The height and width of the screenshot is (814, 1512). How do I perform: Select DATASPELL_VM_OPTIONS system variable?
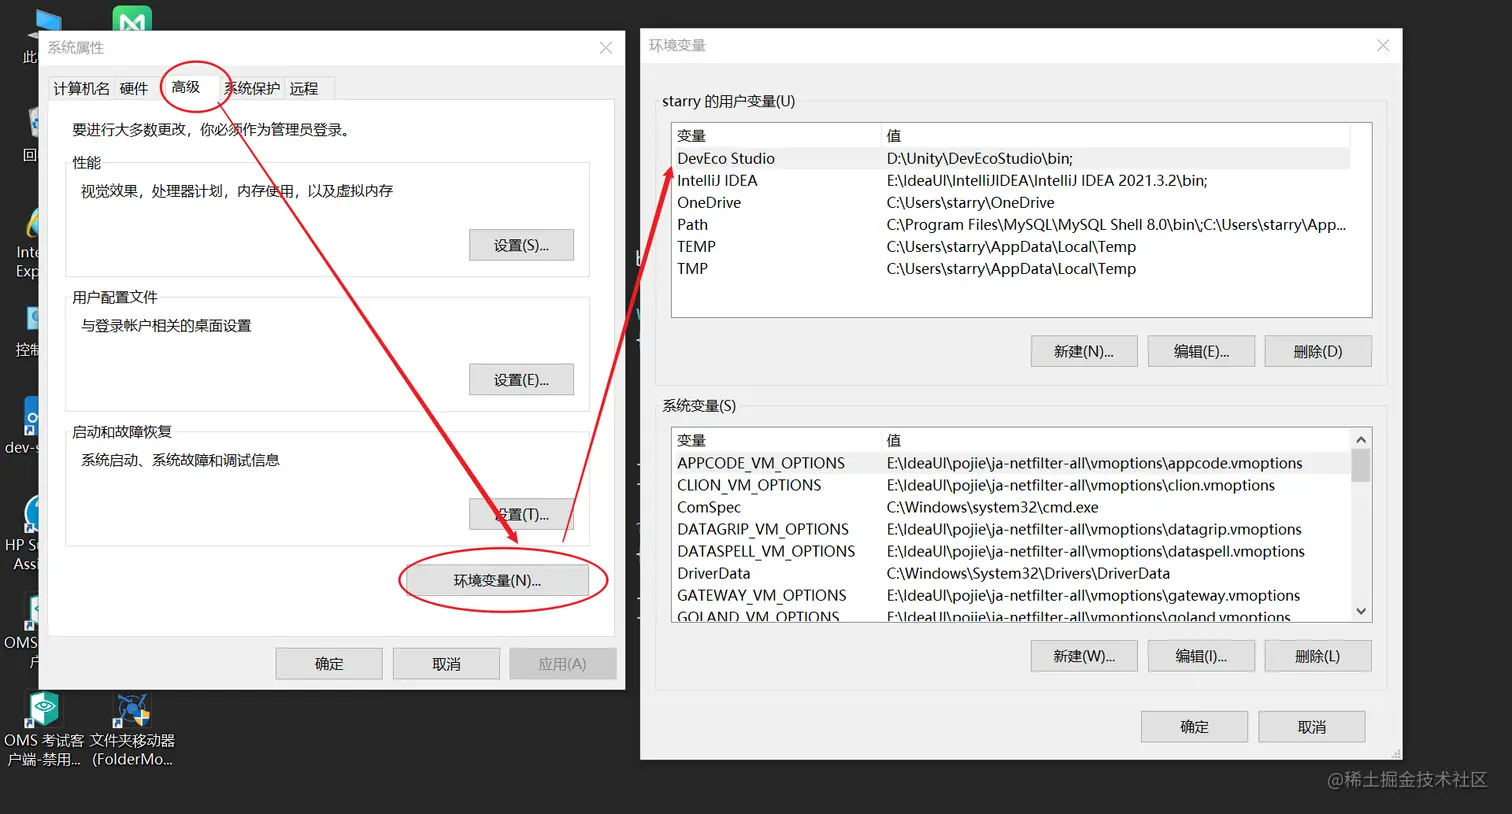pos(1011,551)
